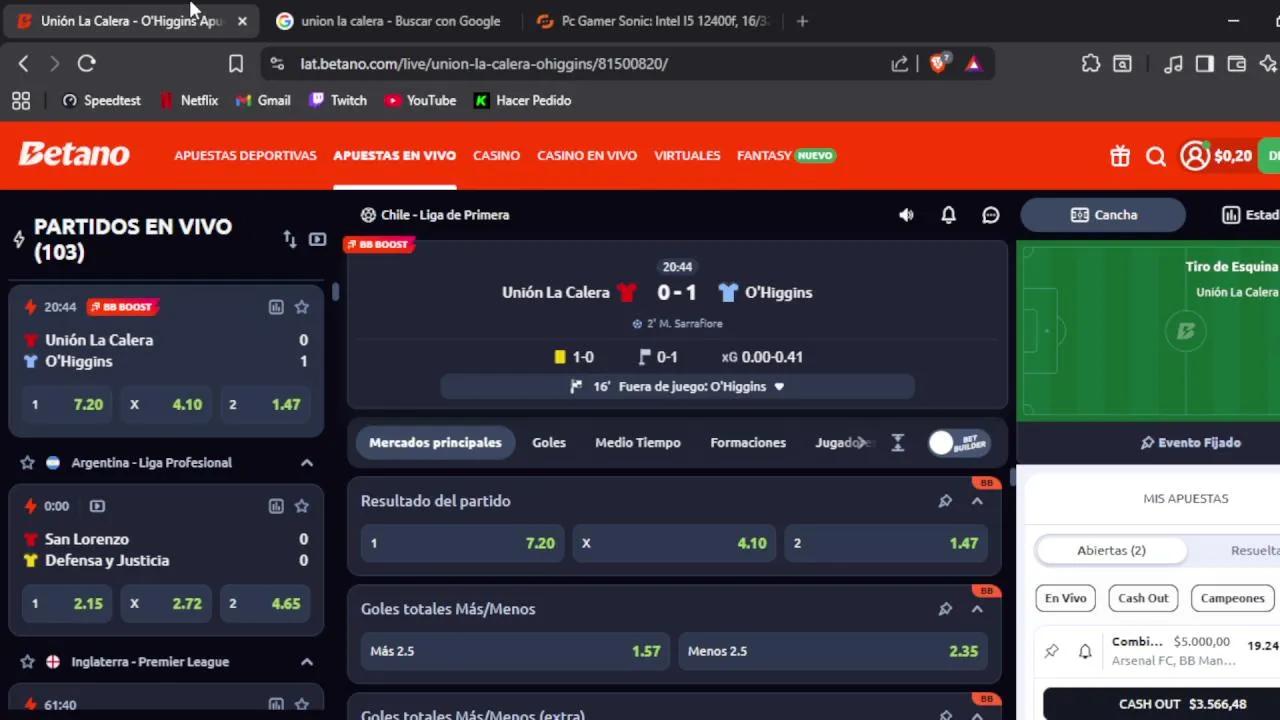Open the user account avatar icon
The image size is (1280, 720).
pyautogui.click(x=1194, y=156)
